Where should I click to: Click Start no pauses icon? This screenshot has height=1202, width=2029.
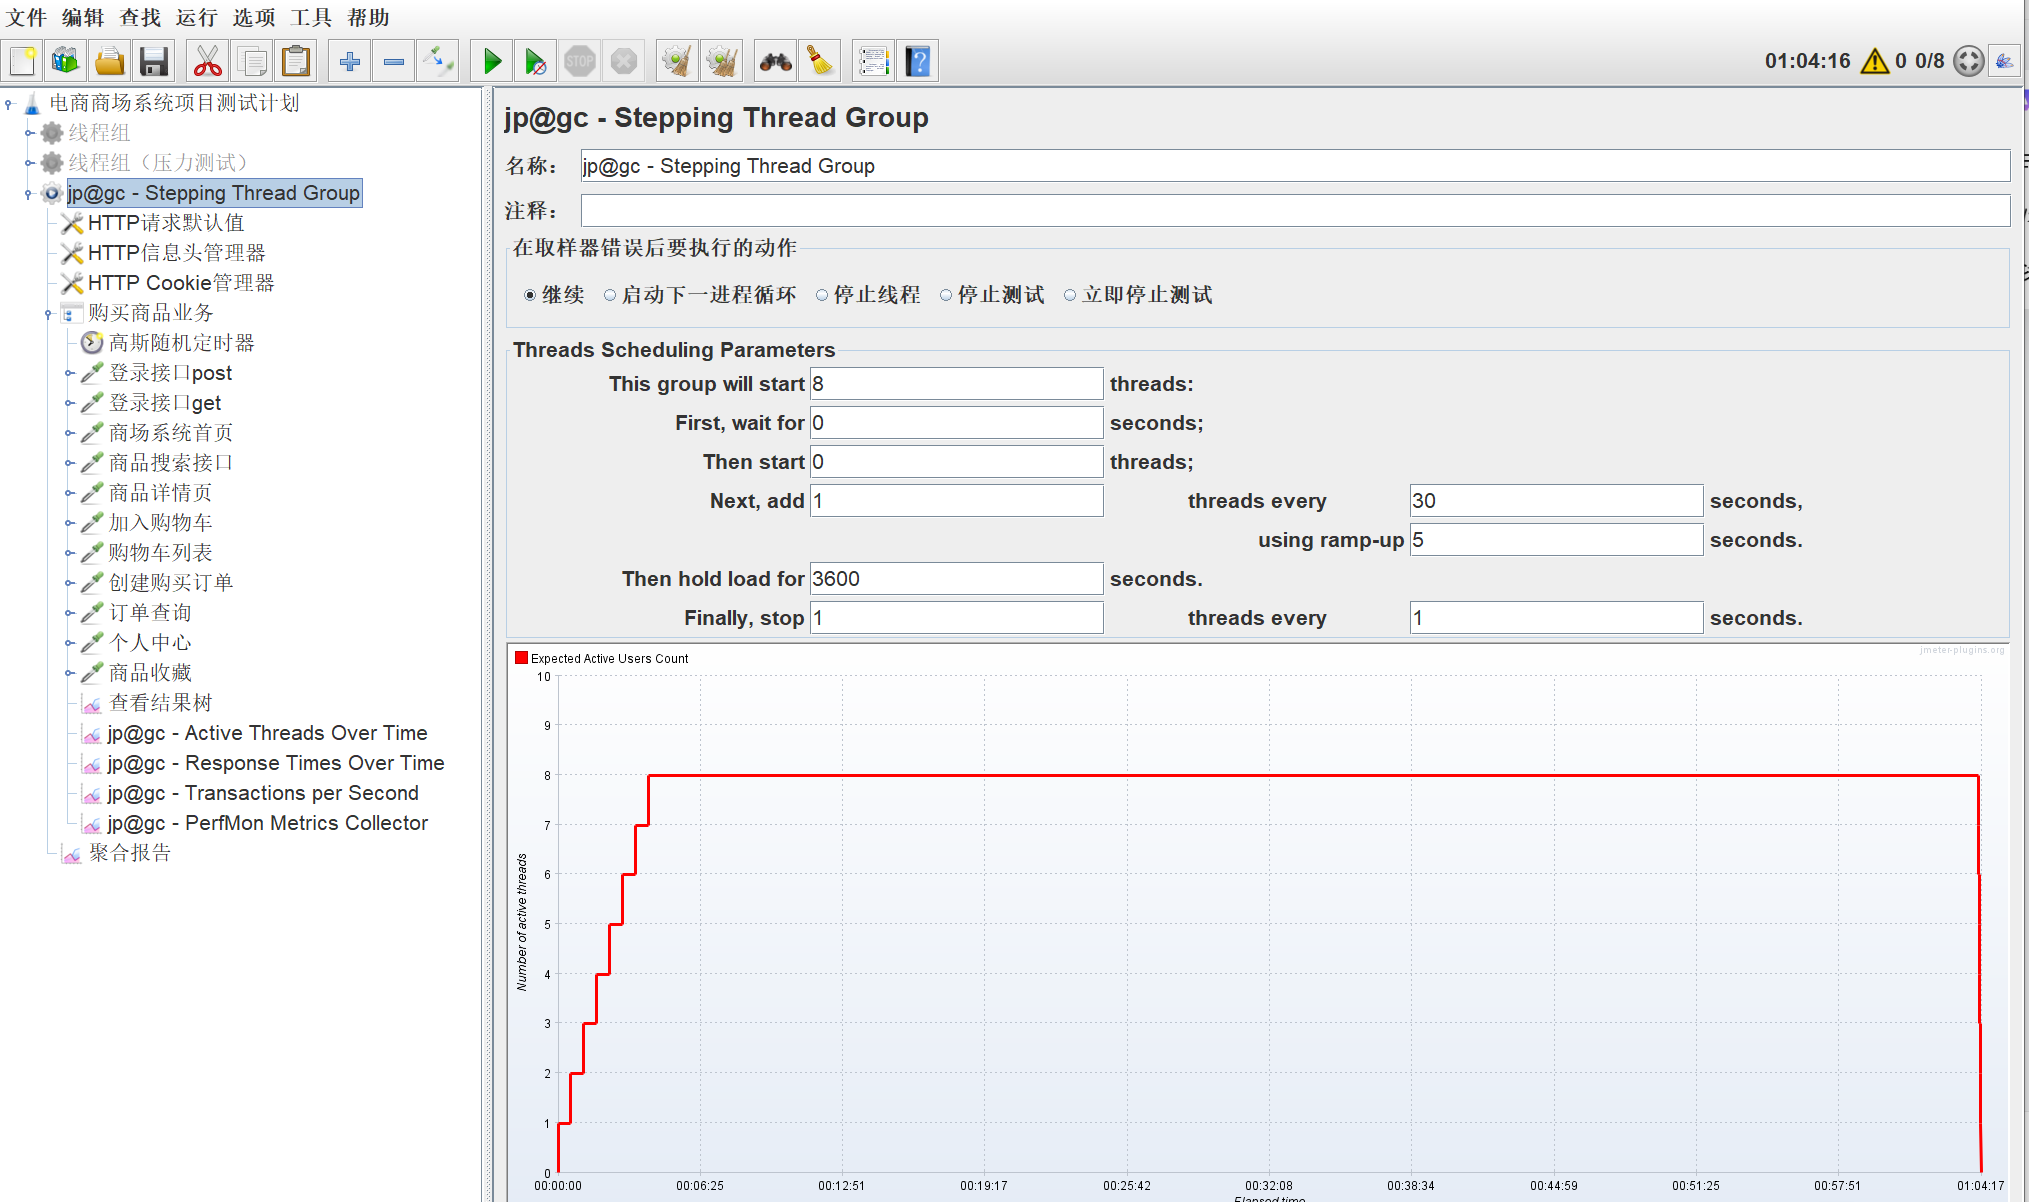point(536,61)
